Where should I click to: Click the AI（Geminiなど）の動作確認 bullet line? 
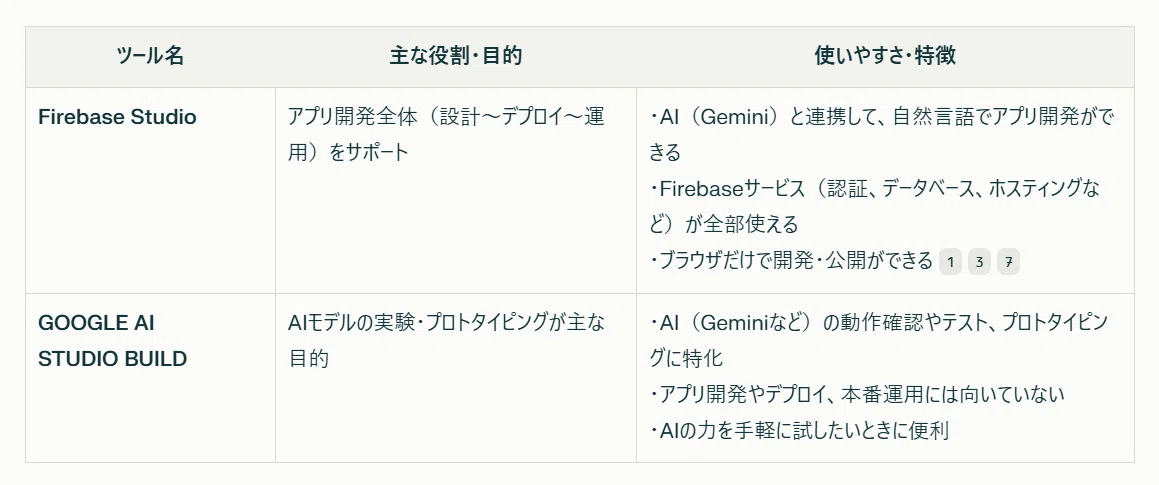point(878,323)
